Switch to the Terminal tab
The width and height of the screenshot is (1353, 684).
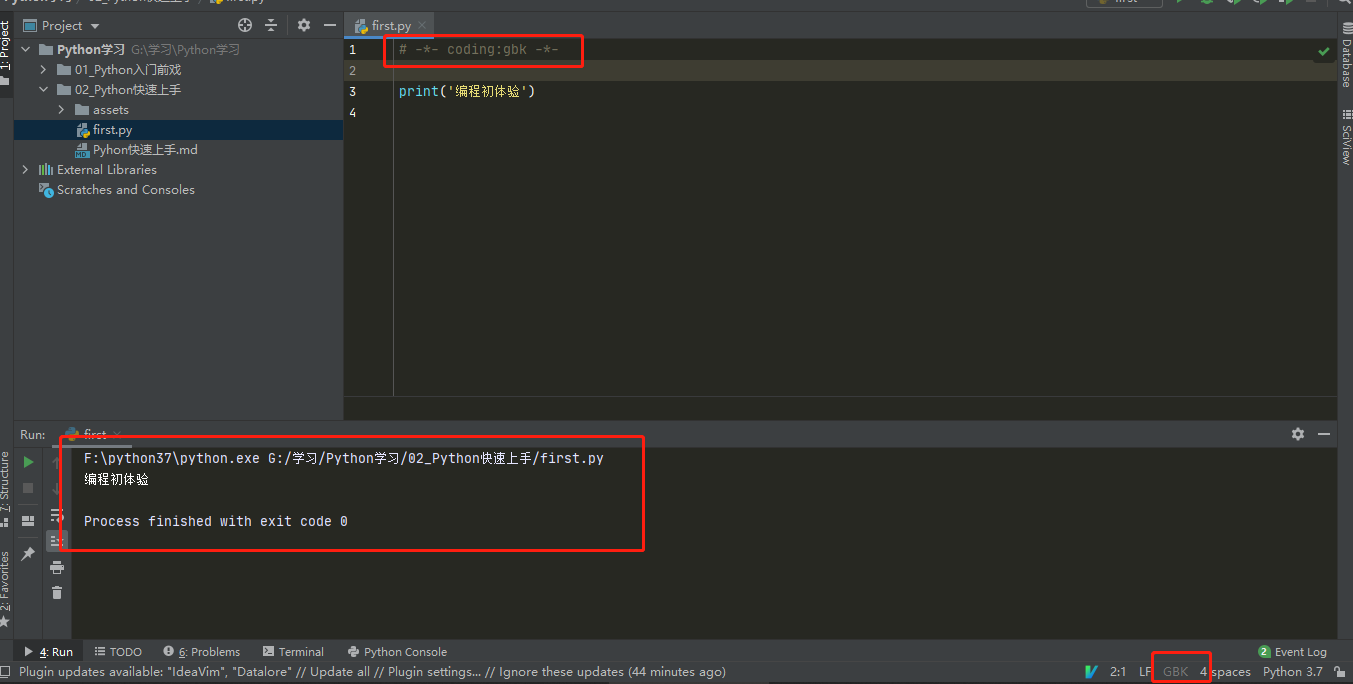[293, 652]
